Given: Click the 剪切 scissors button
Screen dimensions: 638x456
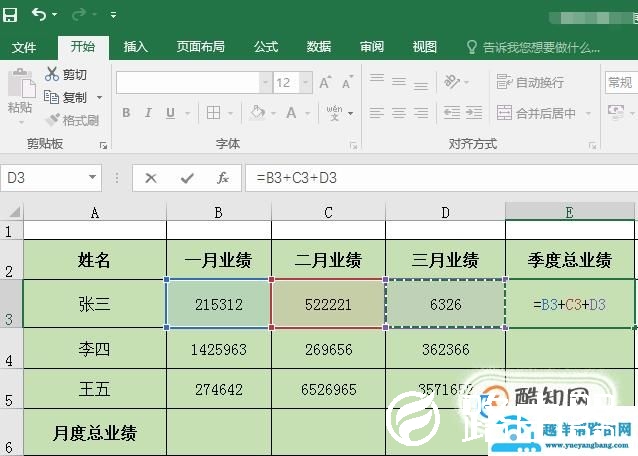Looking at the screenshot, I should [66, 74].
